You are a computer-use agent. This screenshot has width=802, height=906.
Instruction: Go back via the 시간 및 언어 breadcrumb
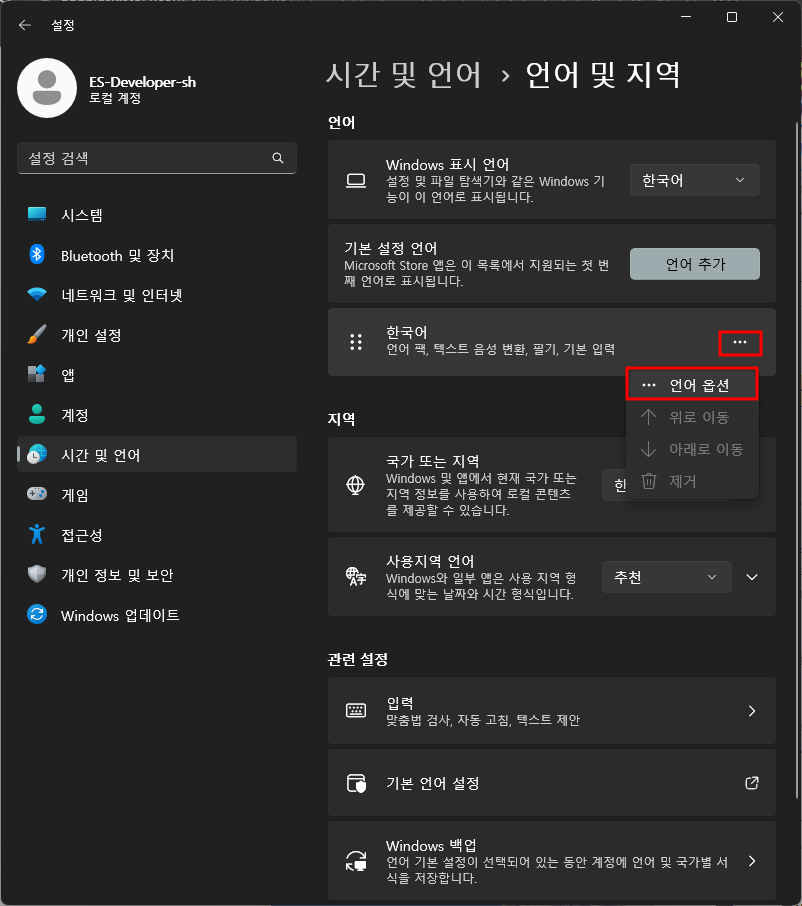[403, 75]
